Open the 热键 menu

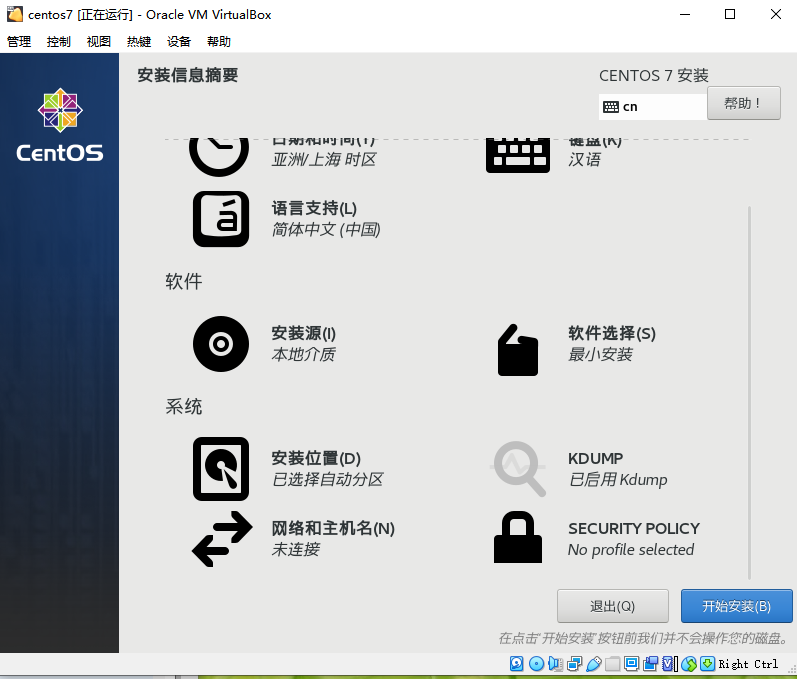pos(139,41)
